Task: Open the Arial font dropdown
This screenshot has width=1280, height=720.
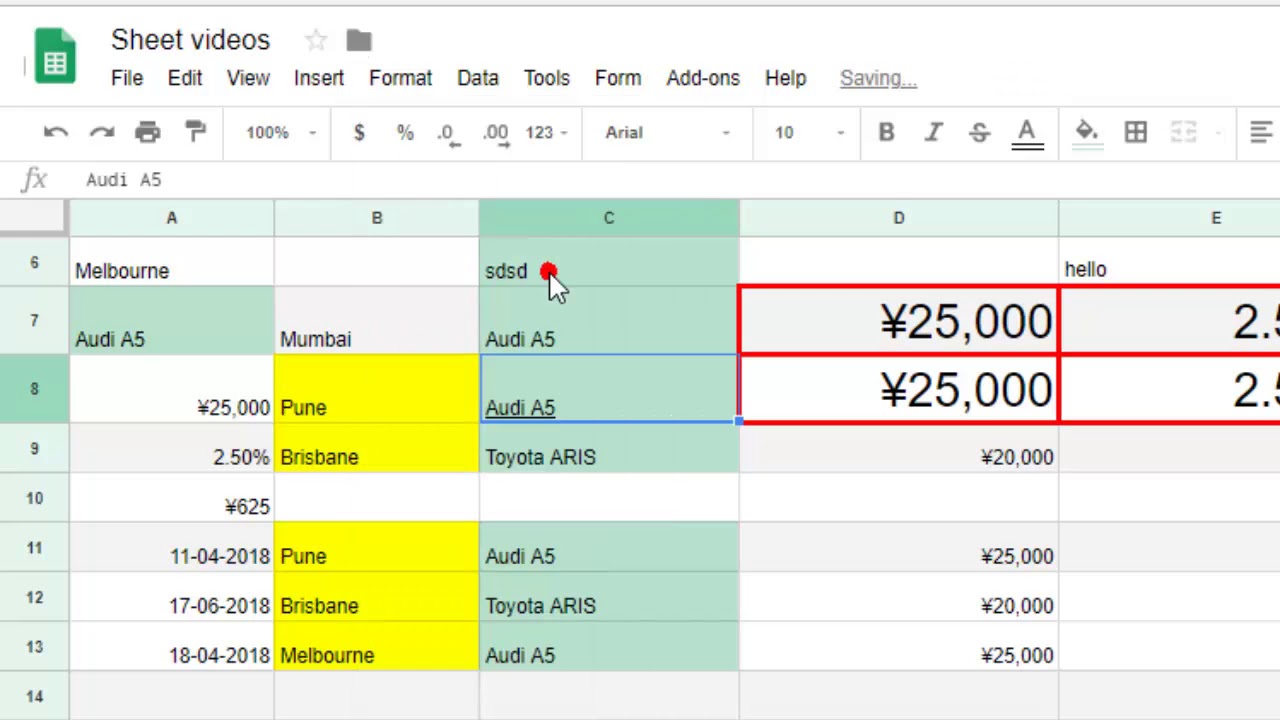Action: coord(667,132)
